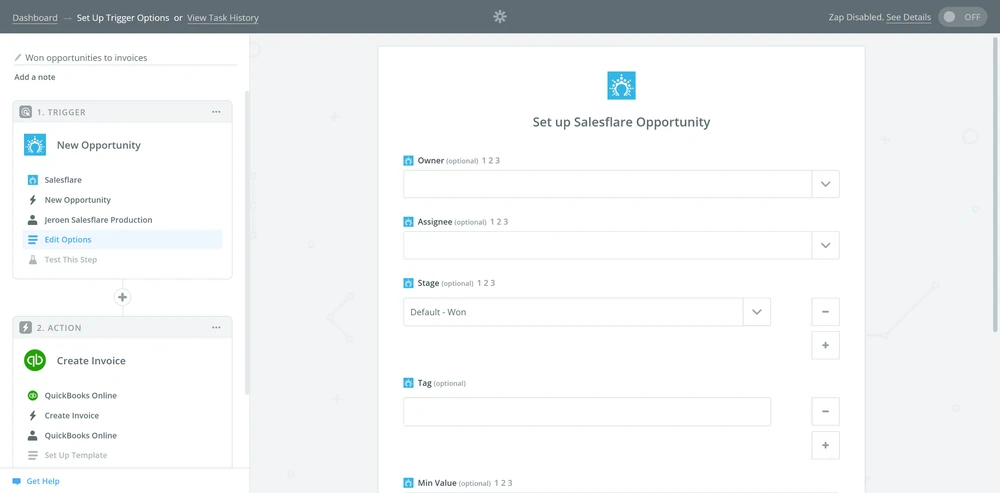Click the sidebar vertical scrollbar
The height and width of the screenshot is (493, 1000).
coord(247,243)
